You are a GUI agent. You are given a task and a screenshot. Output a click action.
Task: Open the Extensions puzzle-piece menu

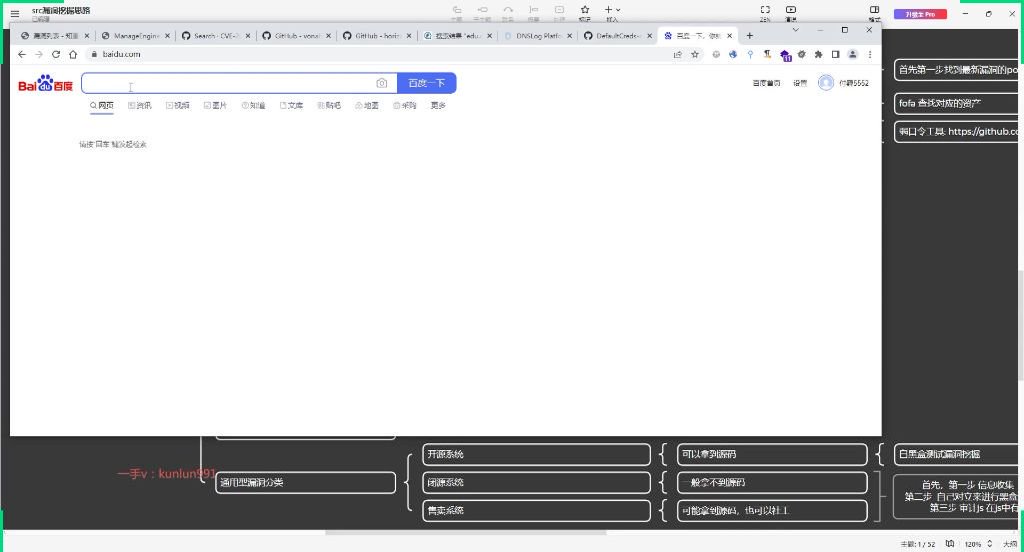coord(818,54)
